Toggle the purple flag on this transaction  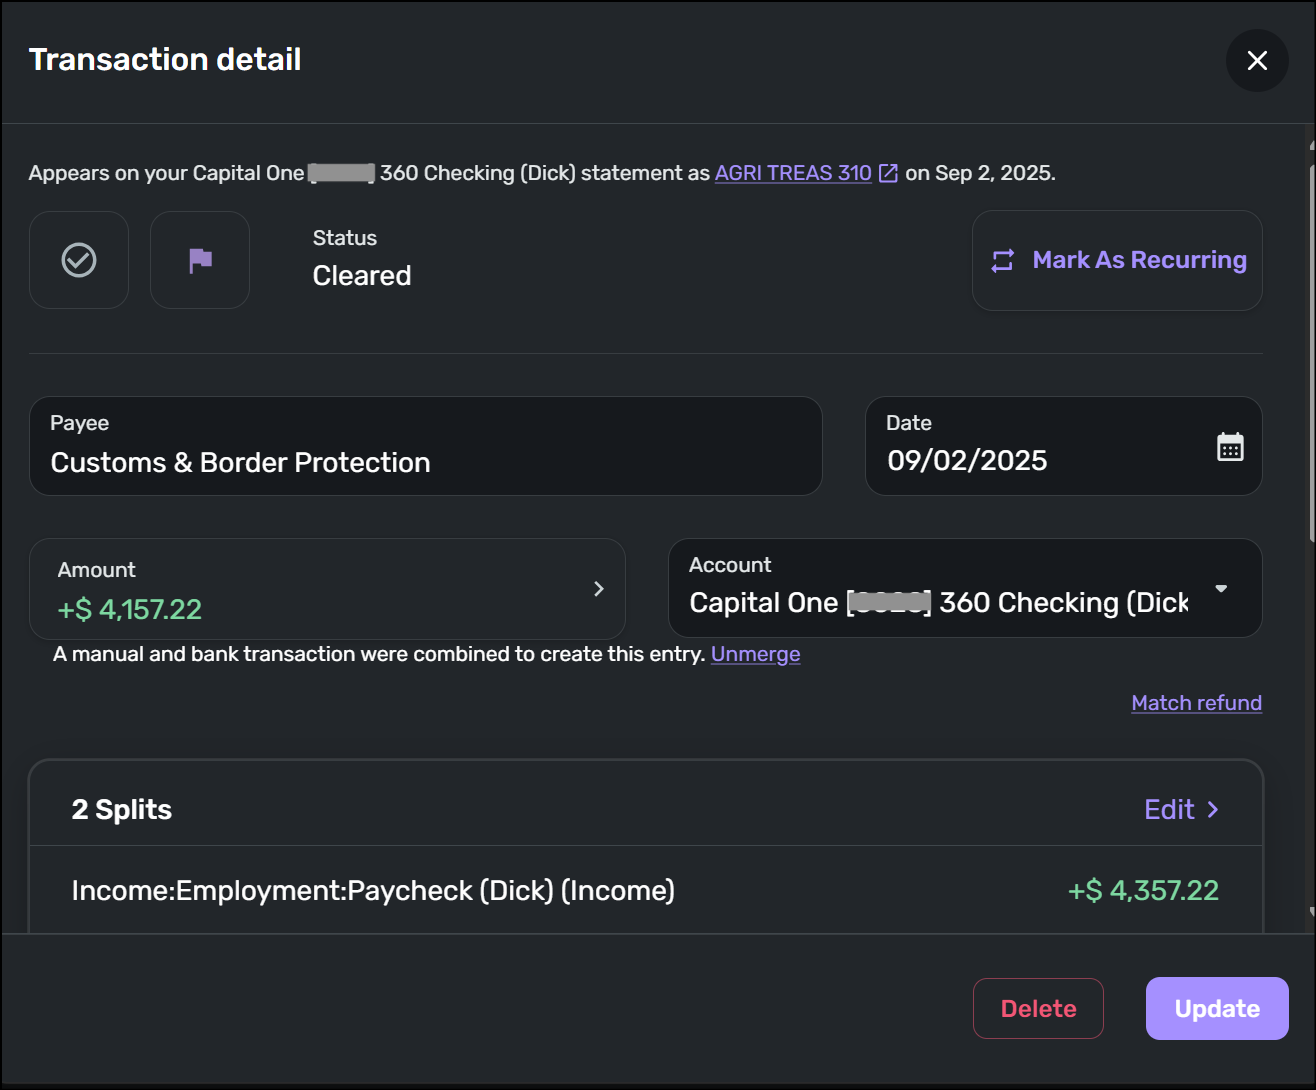200,260
